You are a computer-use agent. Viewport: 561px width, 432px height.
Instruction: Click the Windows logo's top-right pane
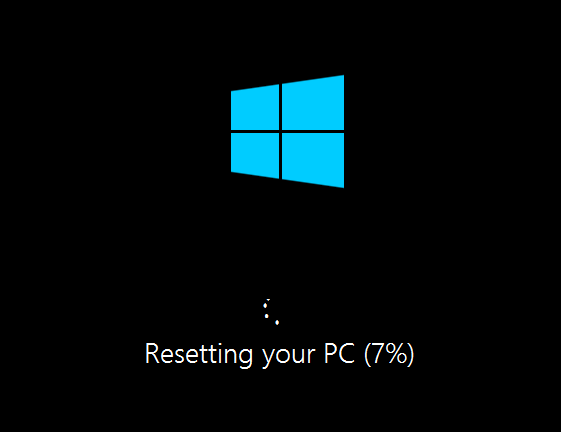click(x=313, y=103)
